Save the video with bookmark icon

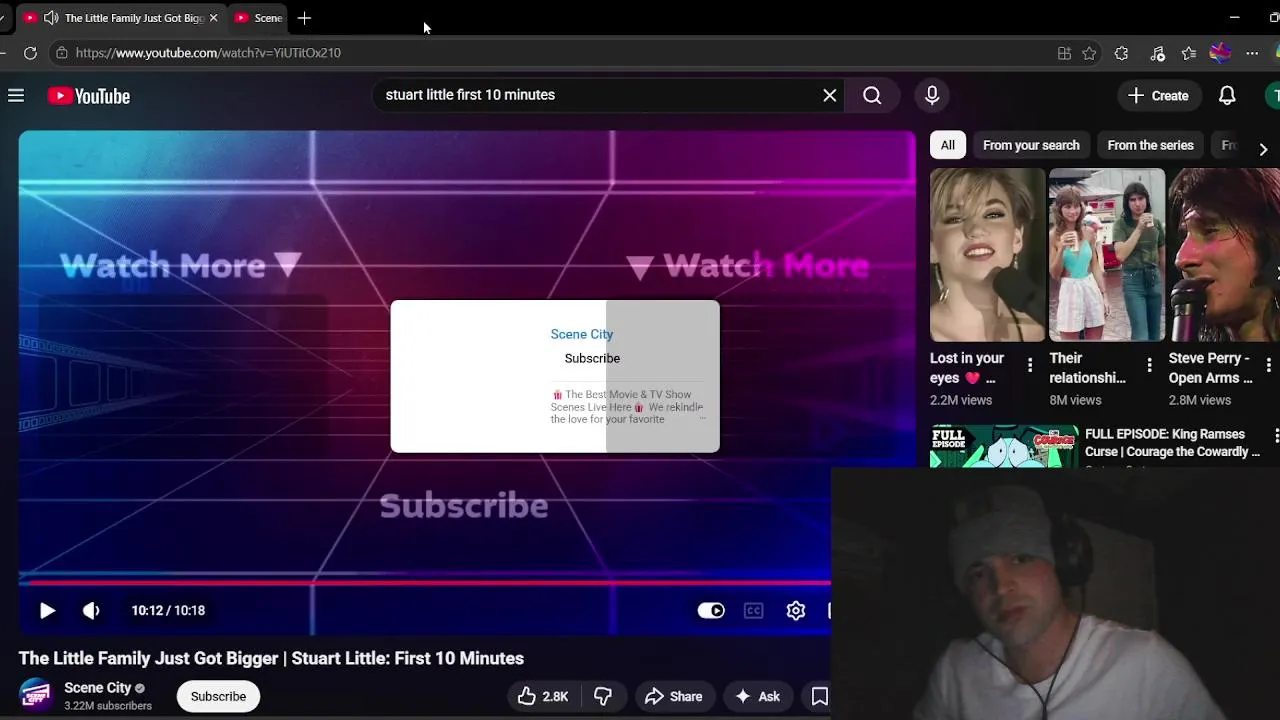(819, 696)
